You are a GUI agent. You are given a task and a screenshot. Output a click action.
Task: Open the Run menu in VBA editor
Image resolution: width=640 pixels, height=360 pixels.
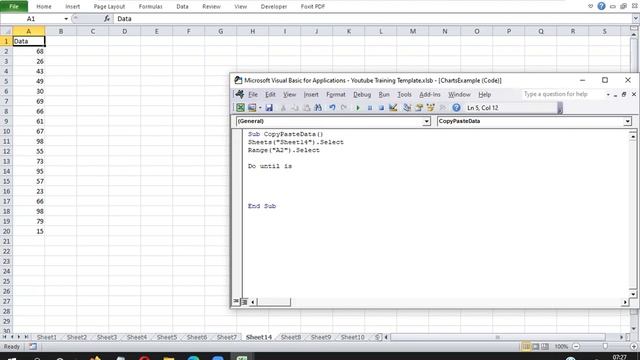coord(384,94)
